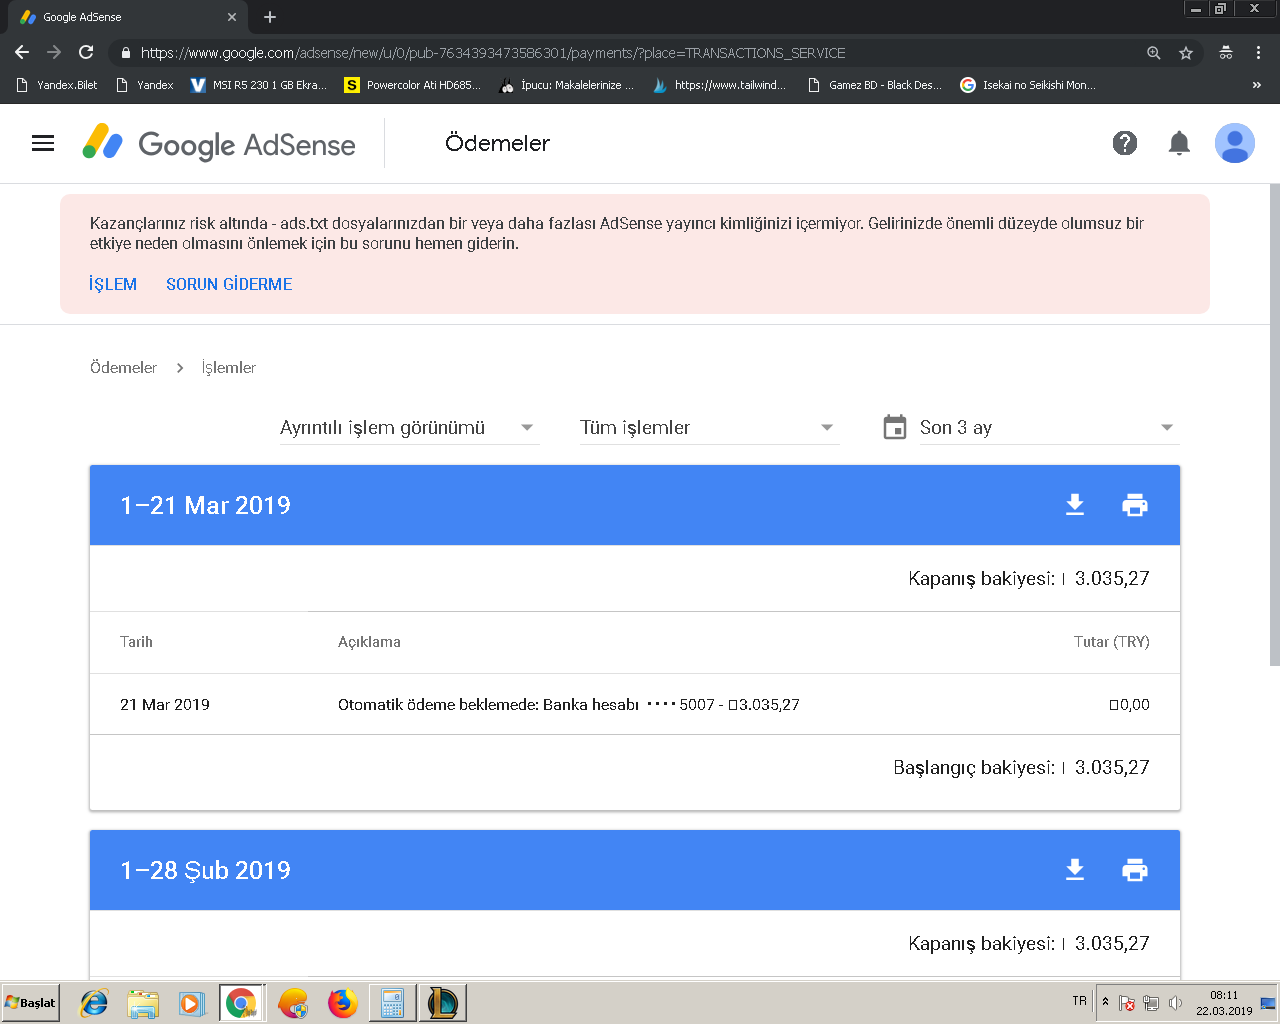The width and height of the screenshot is (1280, 1024).
Task: Expand the Ayrıntılı işlem görünümü dropdown
Action: point(409,428)
